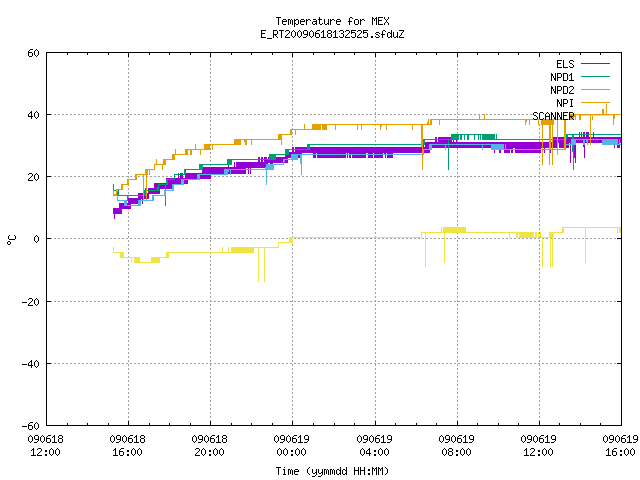This screenshot has width=640, height=480.
Task: Click the x-axis tick label 090618 16:00
Action: [x=127, y=446]
